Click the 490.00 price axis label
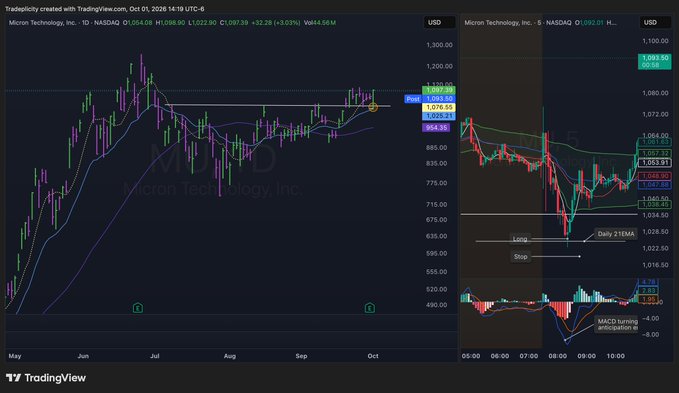This screenshot has height=393, width=679. 436,305
